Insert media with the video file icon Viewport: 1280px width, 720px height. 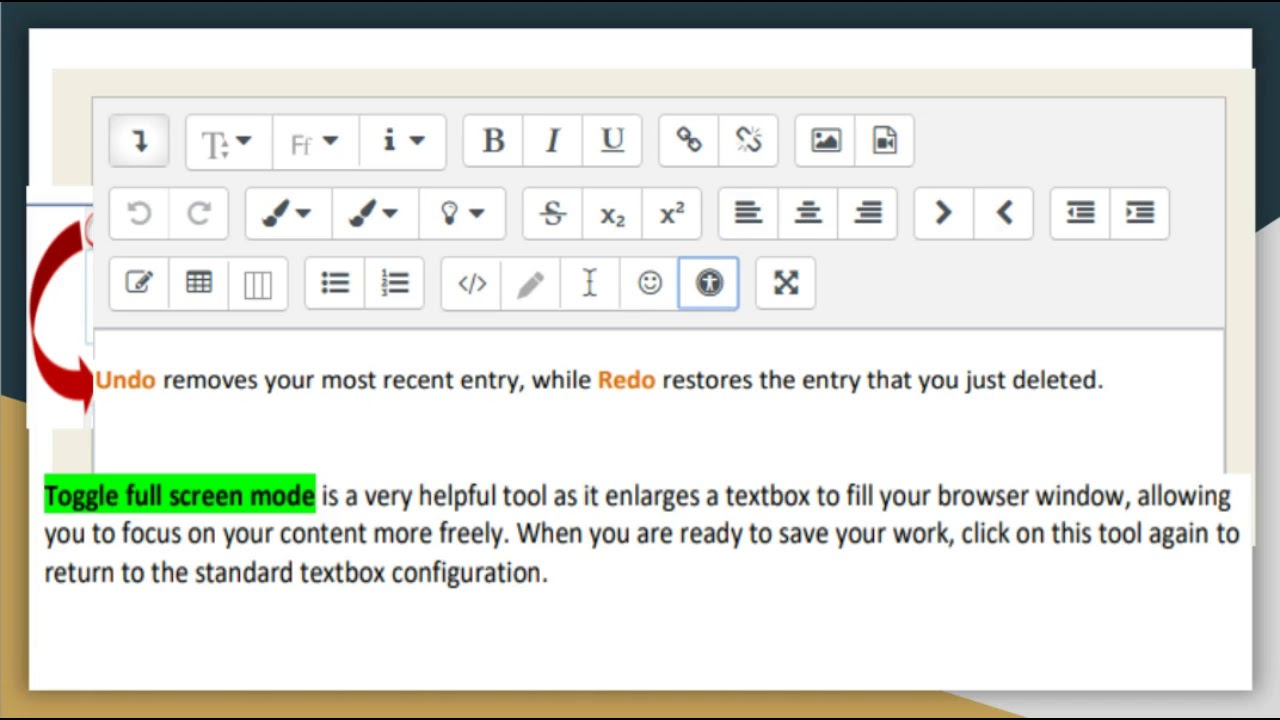click(885, 141)
